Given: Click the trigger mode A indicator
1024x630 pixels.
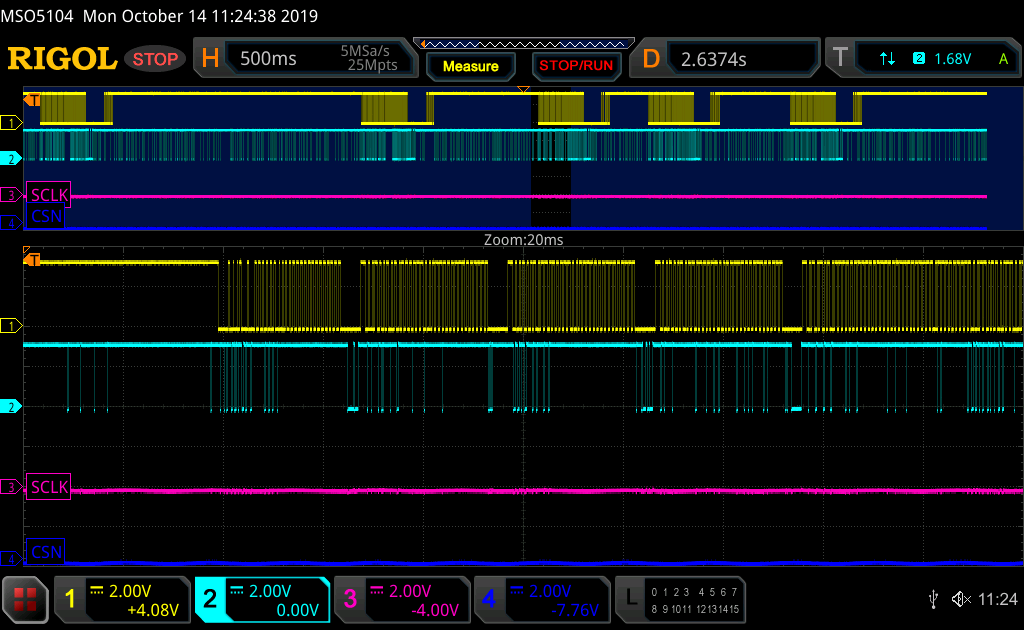Looking at the screenshot, I should 1003,59.
